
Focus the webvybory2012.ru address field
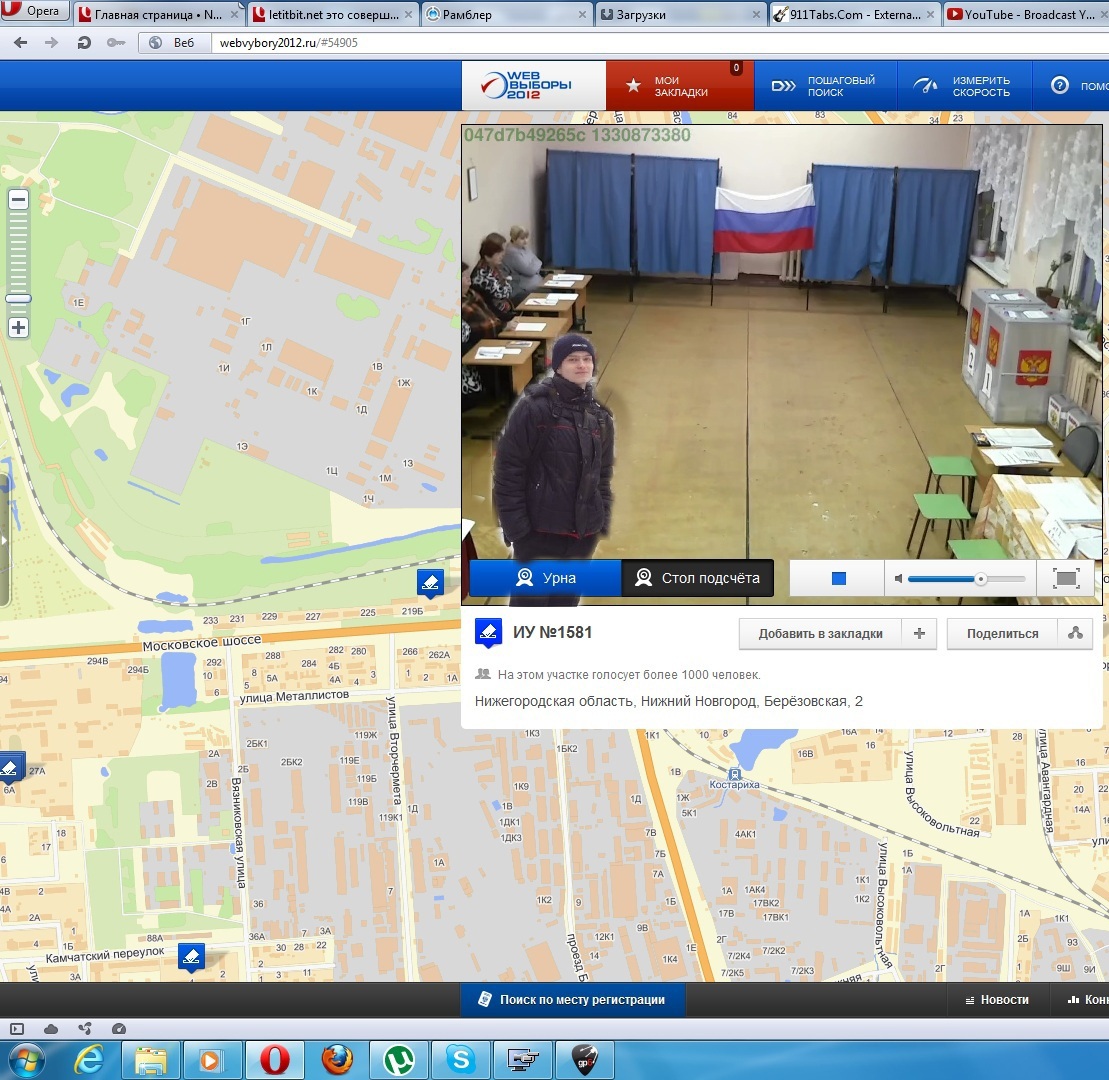coord(658,42)
